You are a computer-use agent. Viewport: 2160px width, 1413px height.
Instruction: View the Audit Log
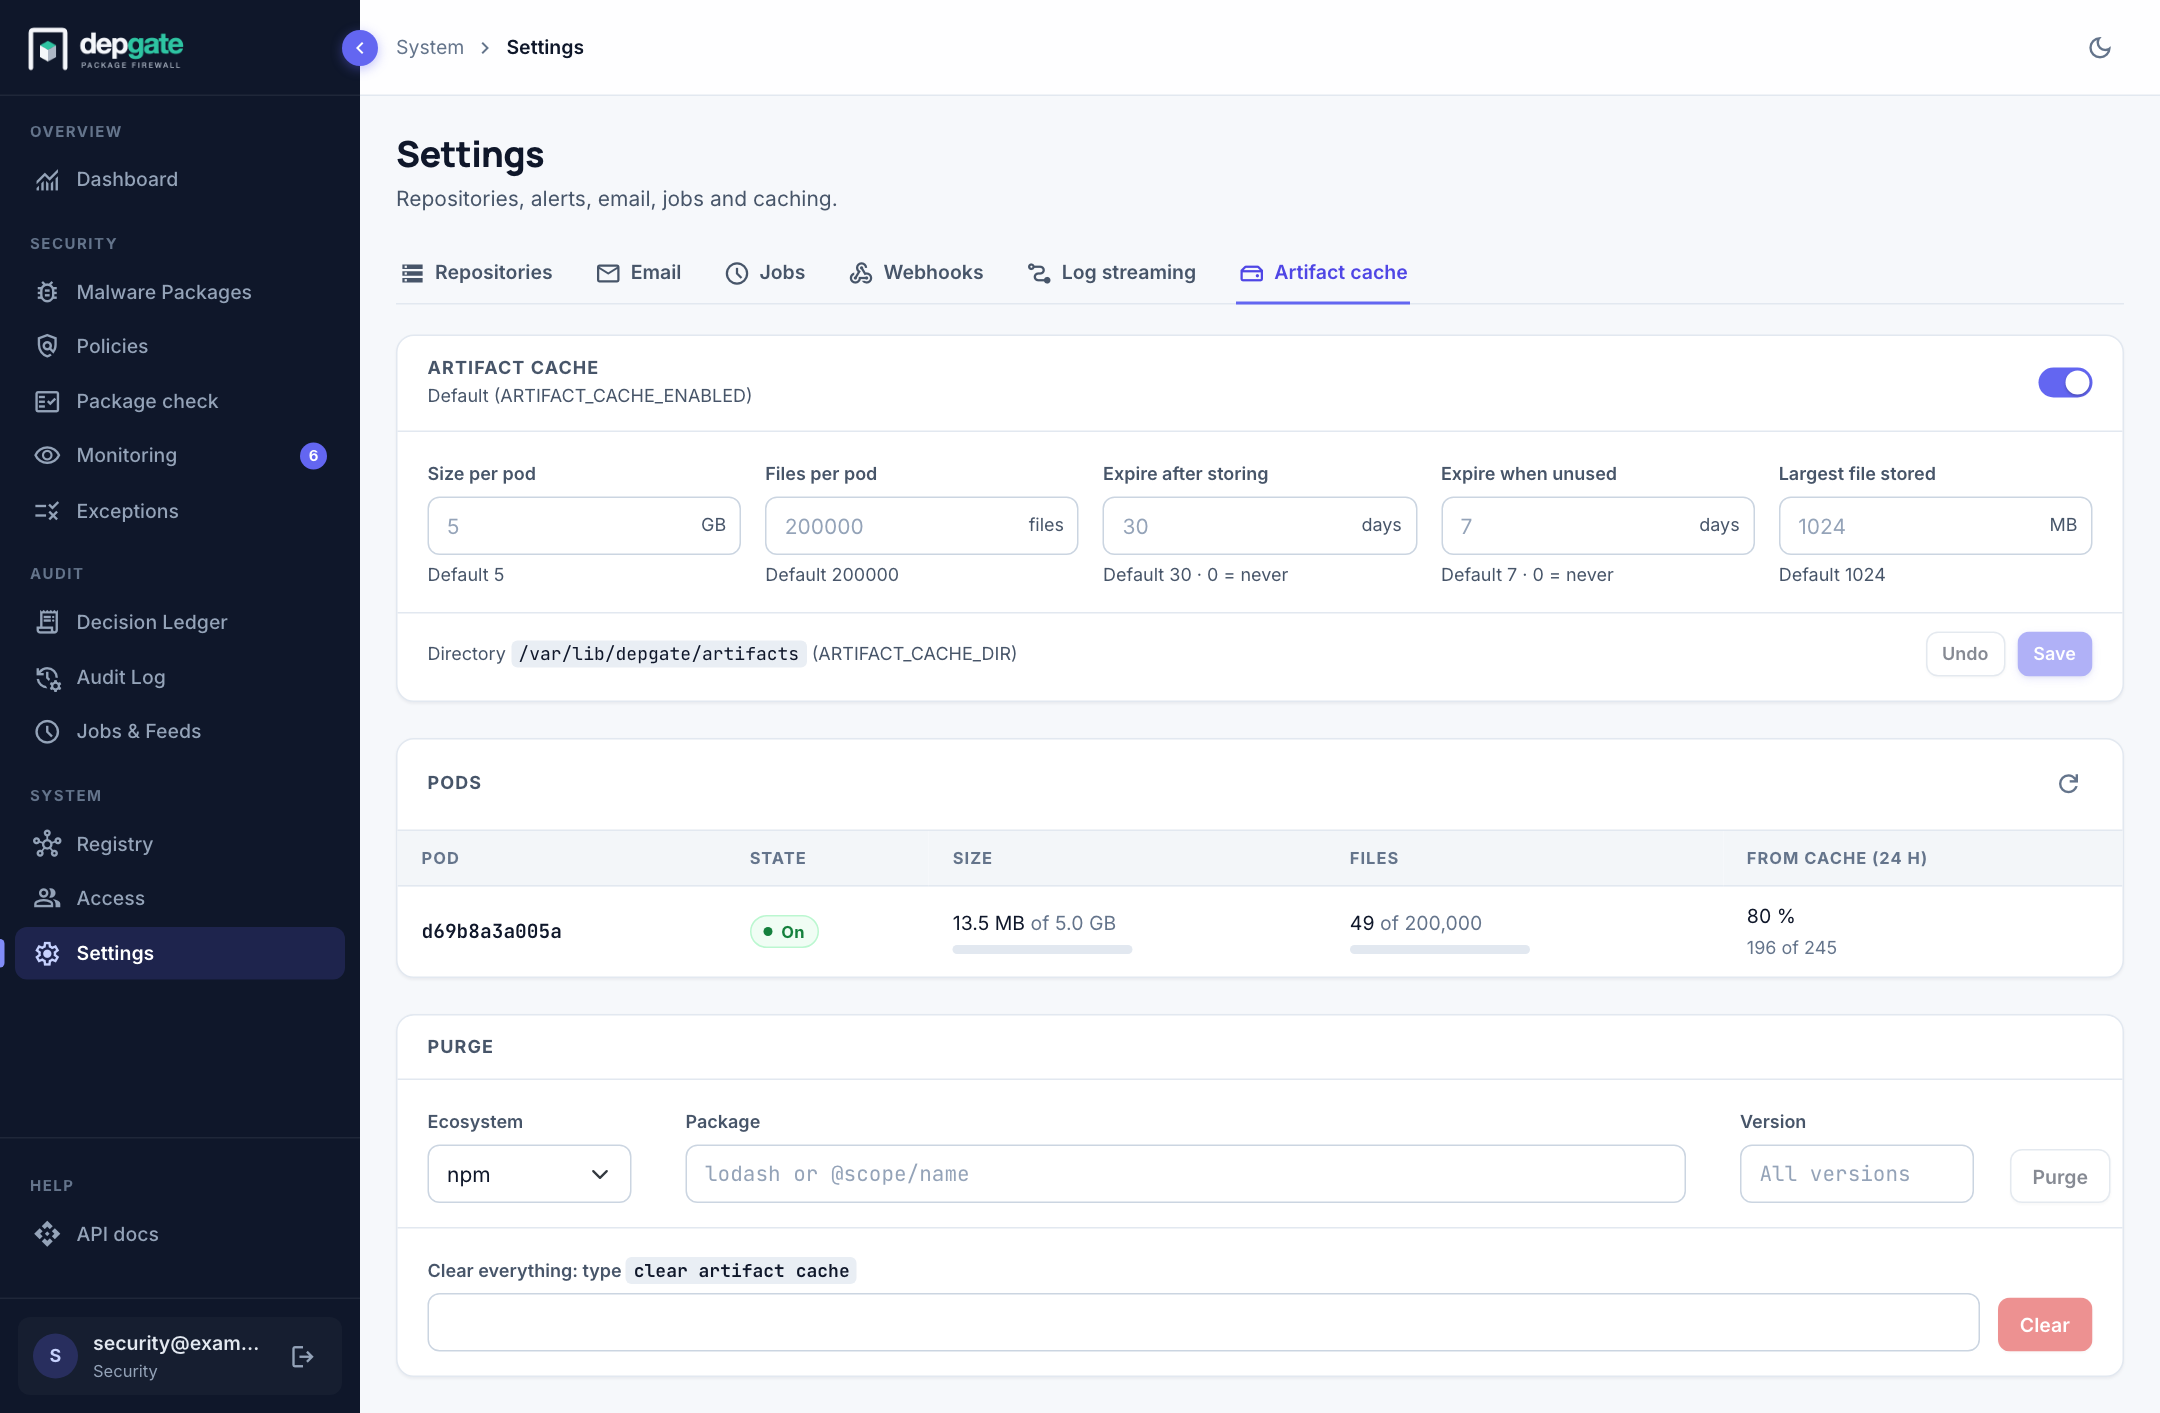tap(180, 677)
